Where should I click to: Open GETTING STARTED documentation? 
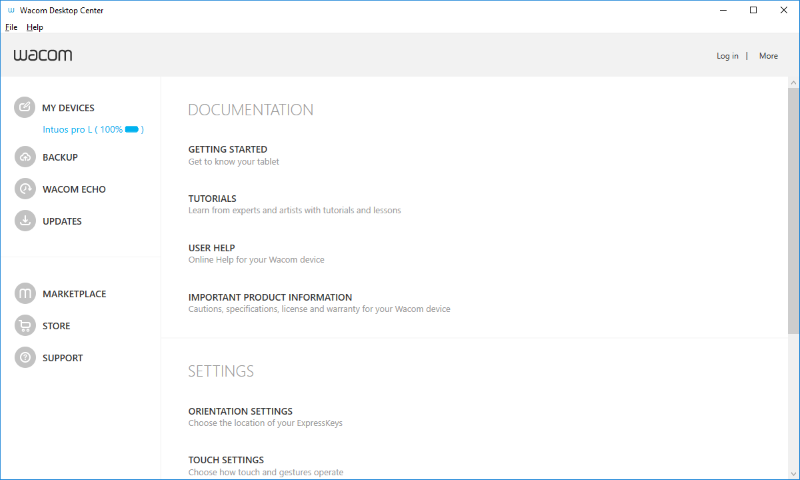(228, 149)
